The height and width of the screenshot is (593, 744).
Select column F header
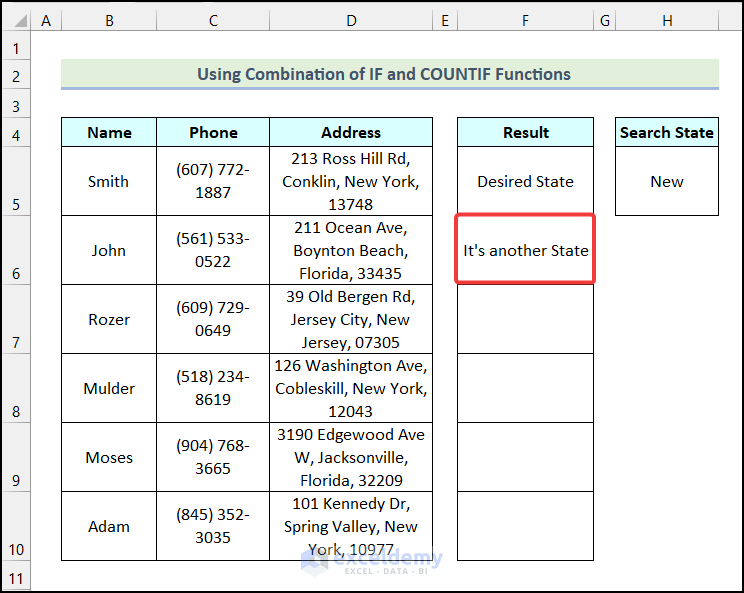(525, 21)
